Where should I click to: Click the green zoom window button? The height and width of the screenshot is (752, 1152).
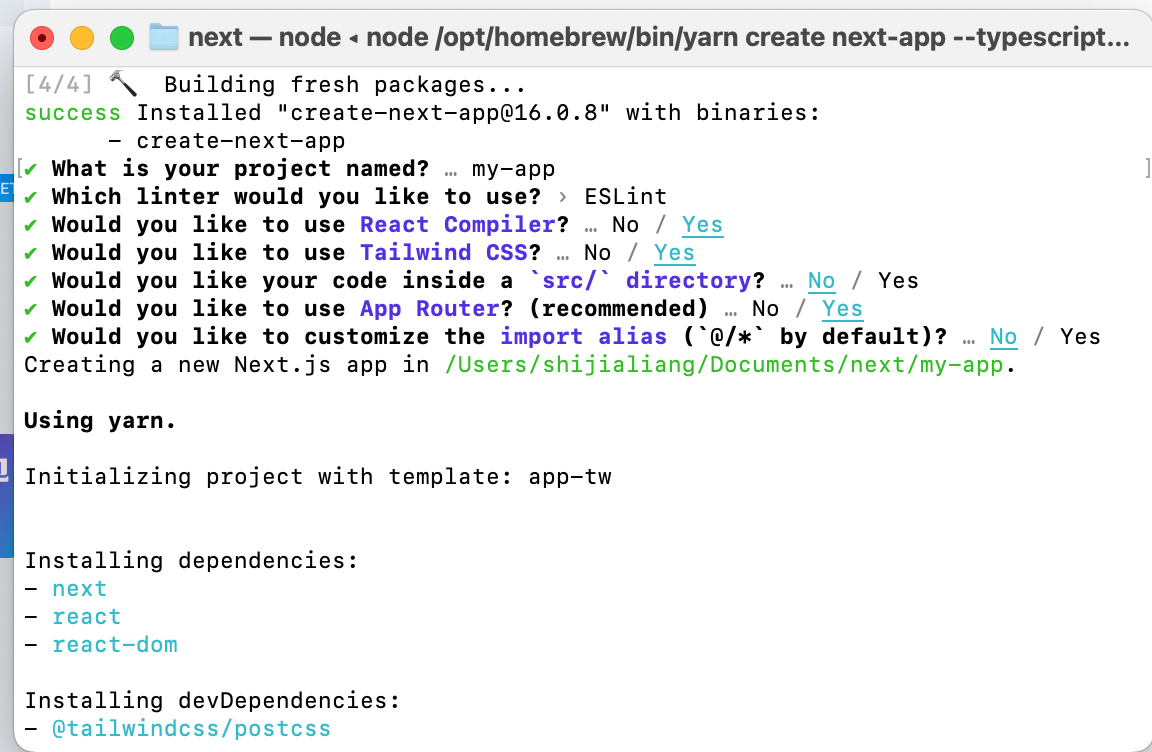pos(122,37)
